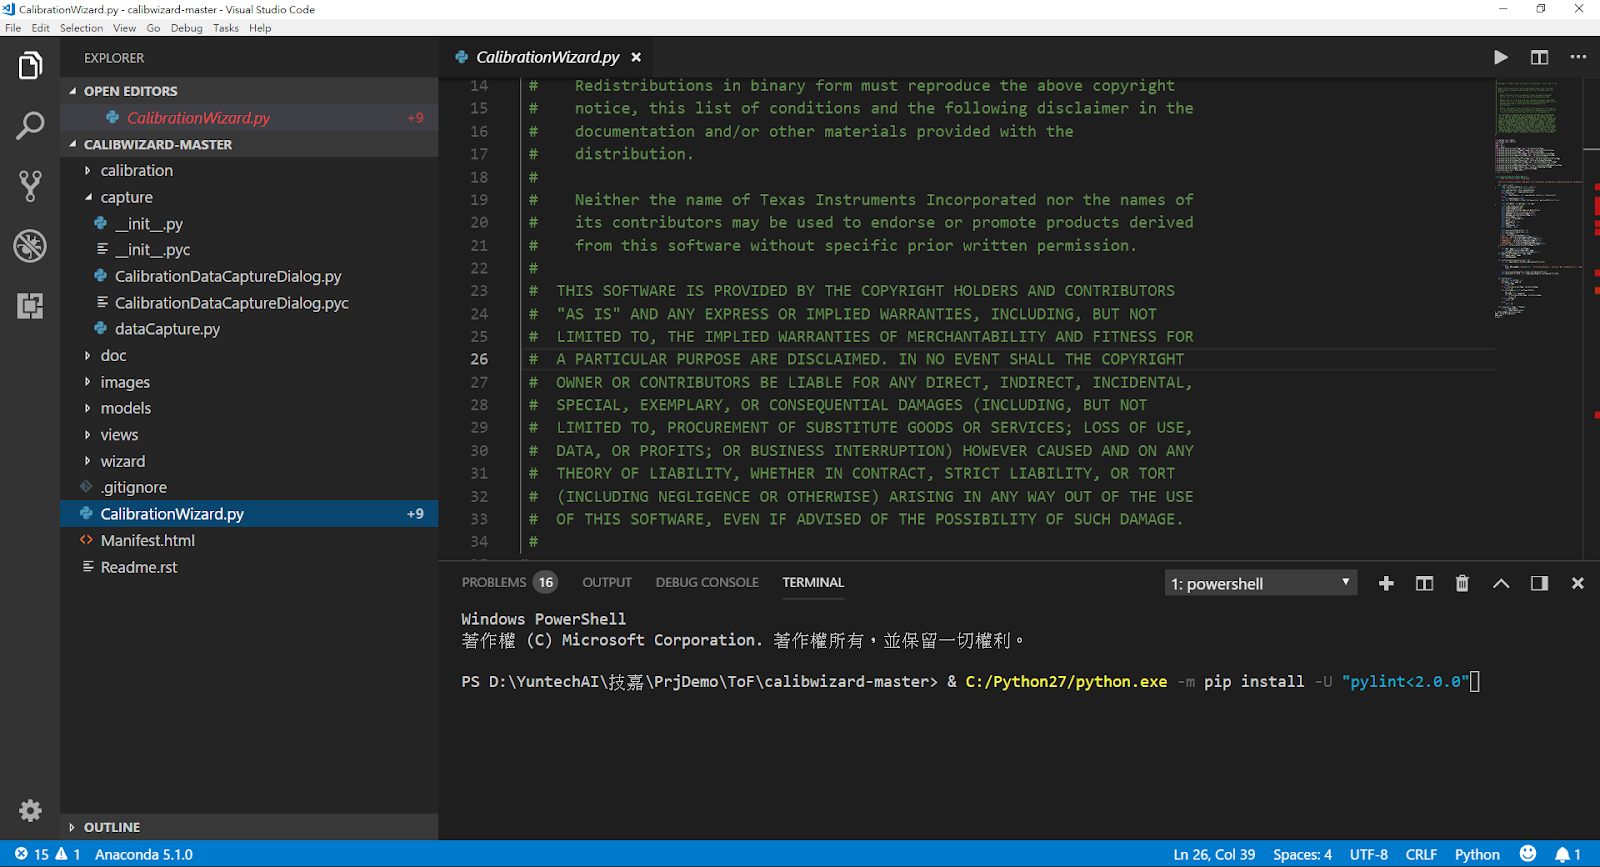This screenshot has height=867, width=1600.
Task: Kill the terminal with trash icon
Action: point(1462,583)
